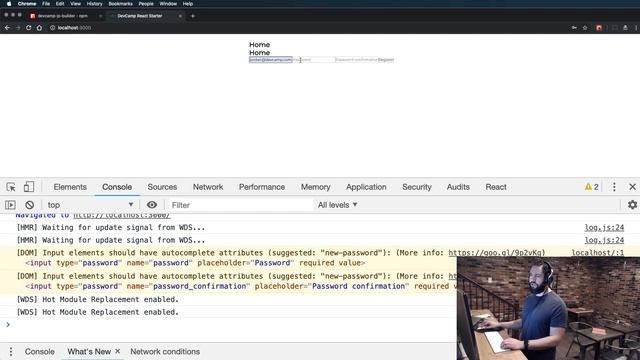640x360 pixels.
Task: Clear the console with the ban icon
Action: coord(29,205)
